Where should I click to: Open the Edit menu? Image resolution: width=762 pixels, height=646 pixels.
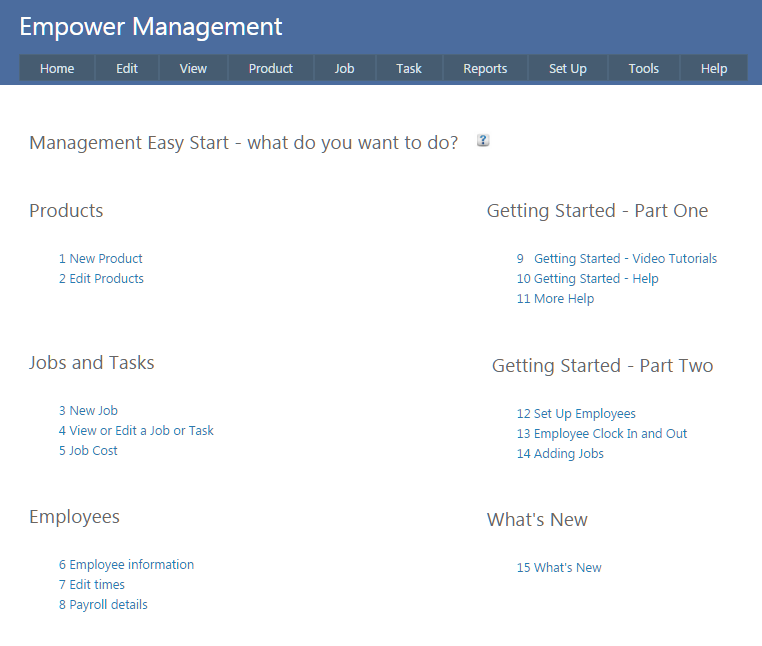pos(127,68)
